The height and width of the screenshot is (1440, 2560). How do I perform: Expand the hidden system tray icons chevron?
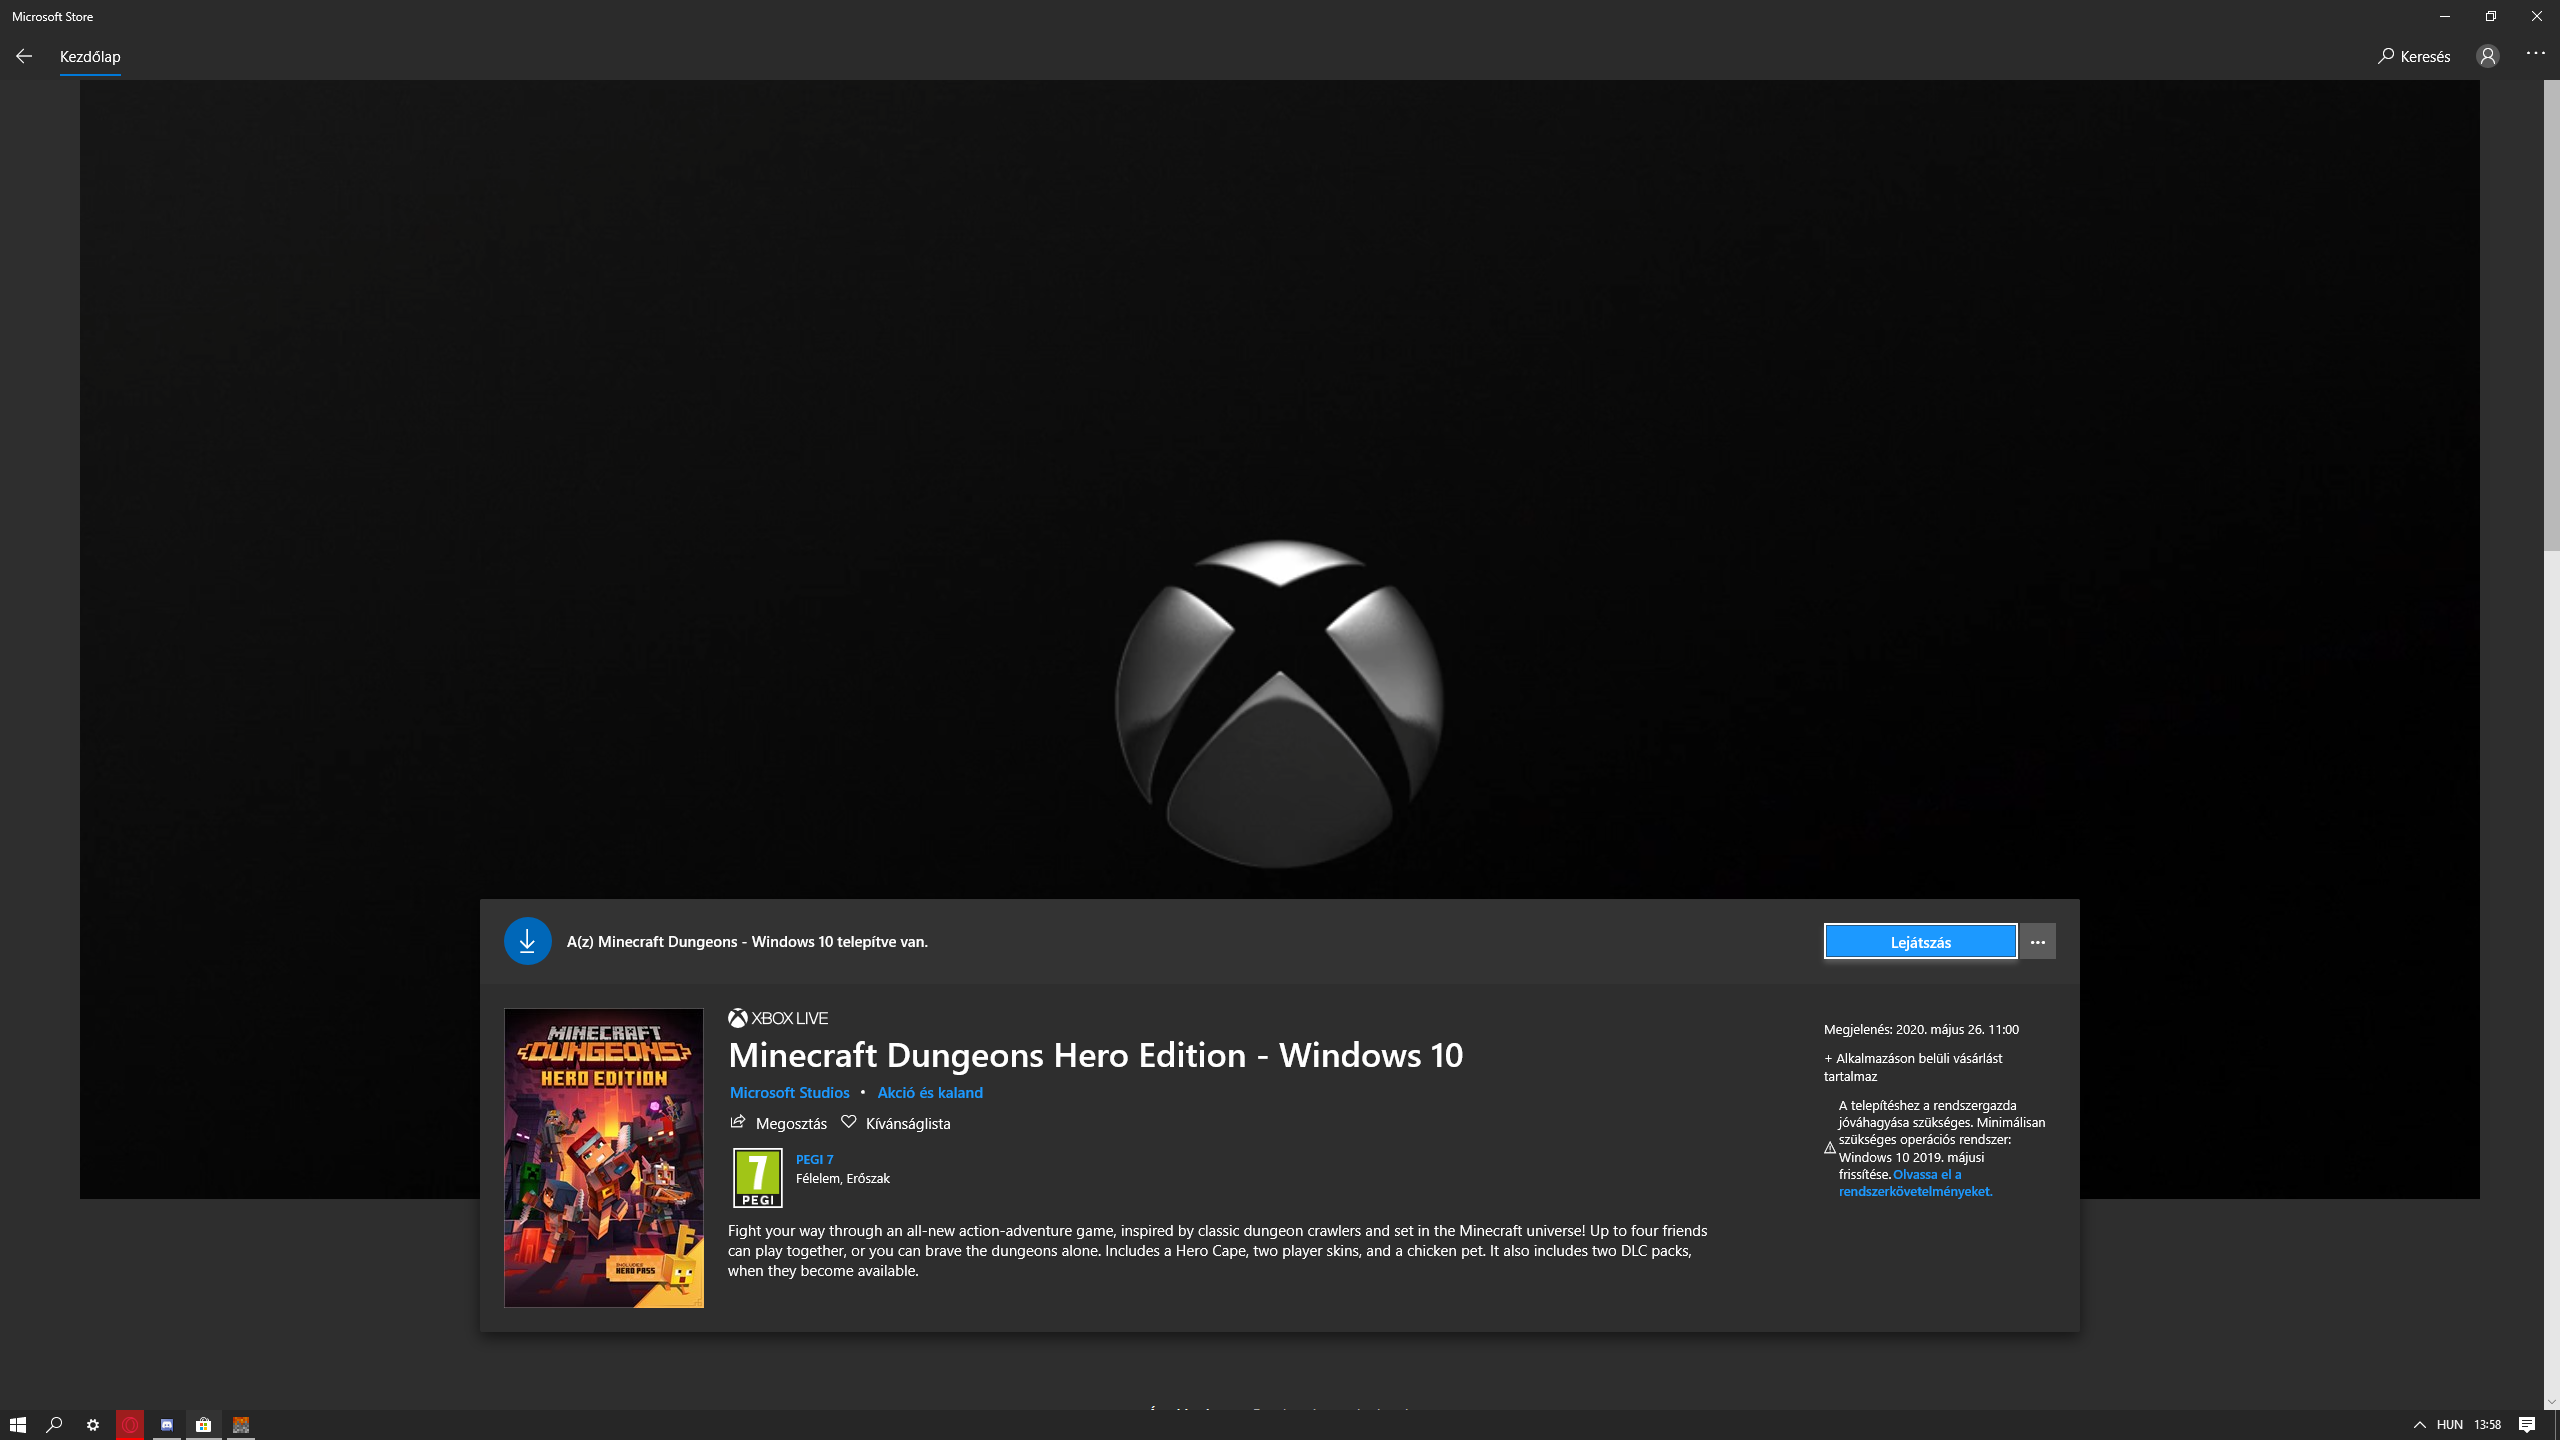[2419, 1425]
